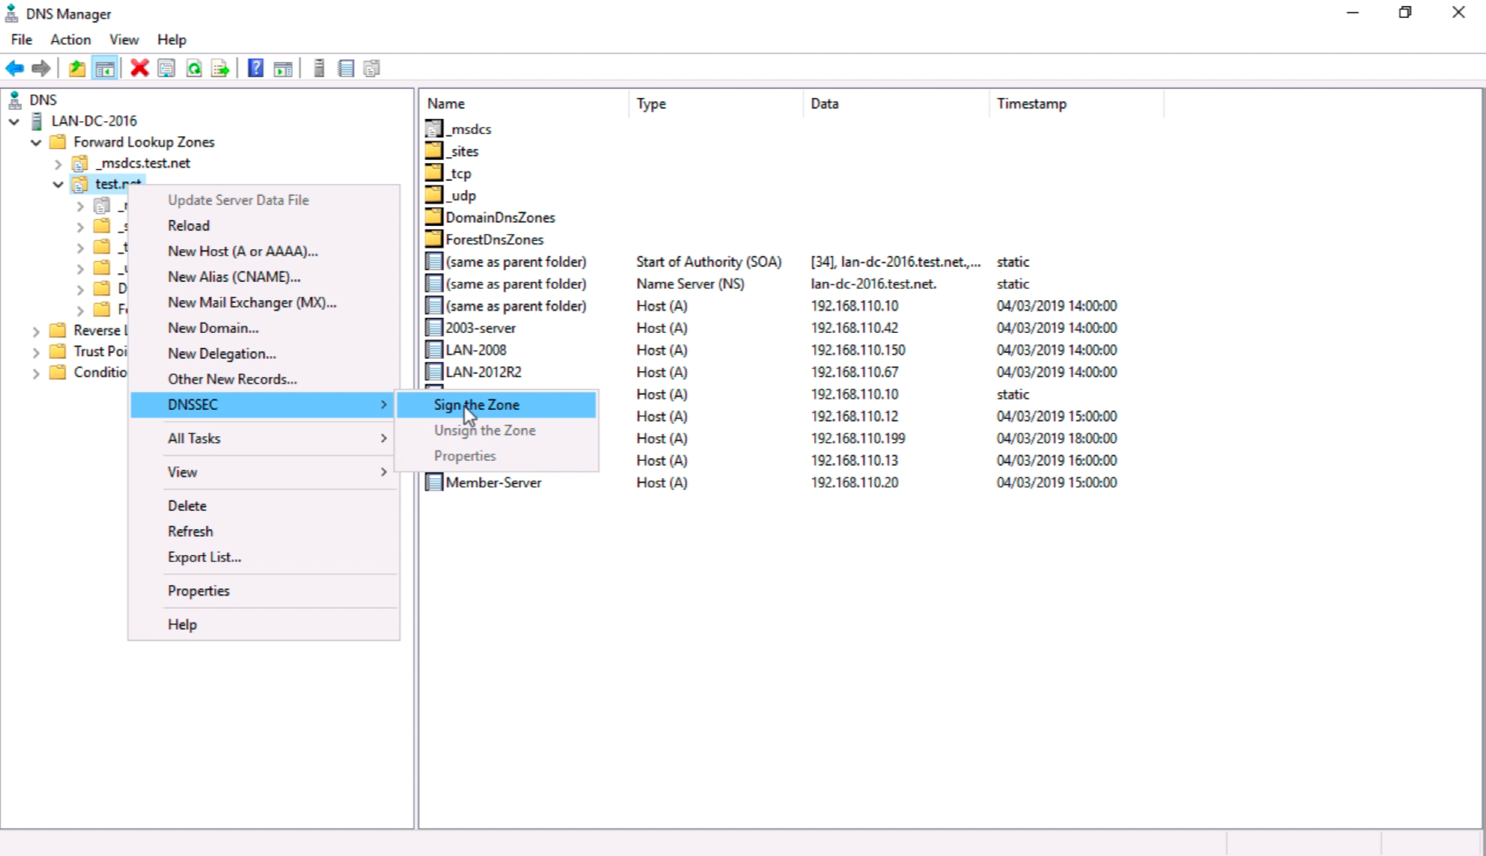Click the blue Back arrow in toolbar
Image resolution: width=1486 pixels, height=856 pixels.
tap(15, 68)
